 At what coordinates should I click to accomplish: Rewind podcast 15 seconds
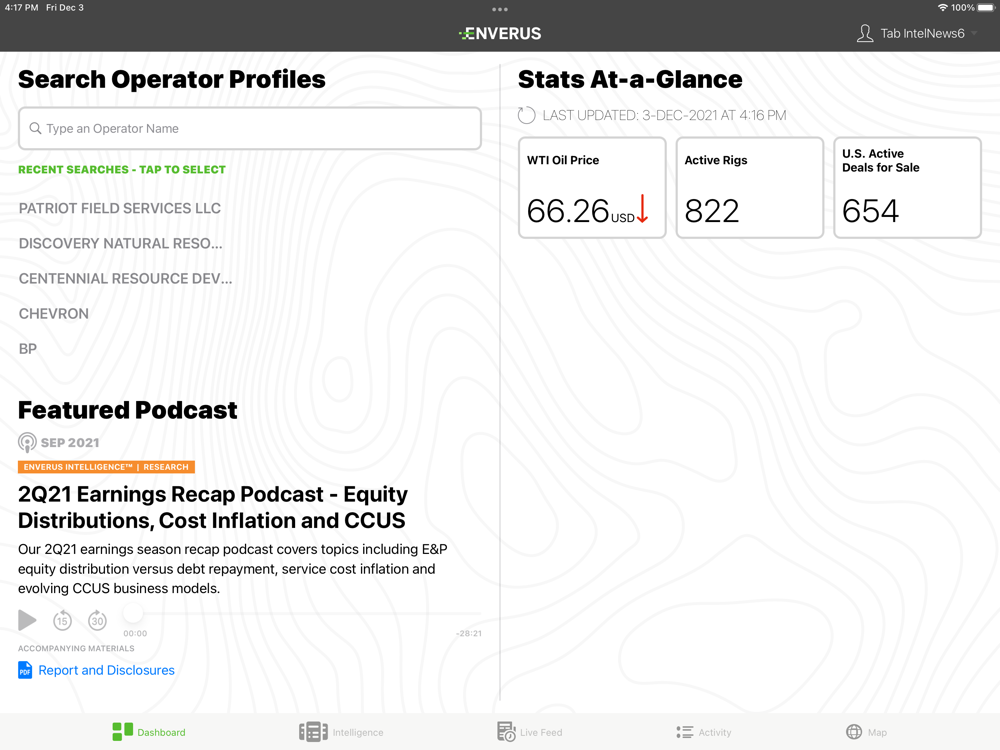pos(62,620)
